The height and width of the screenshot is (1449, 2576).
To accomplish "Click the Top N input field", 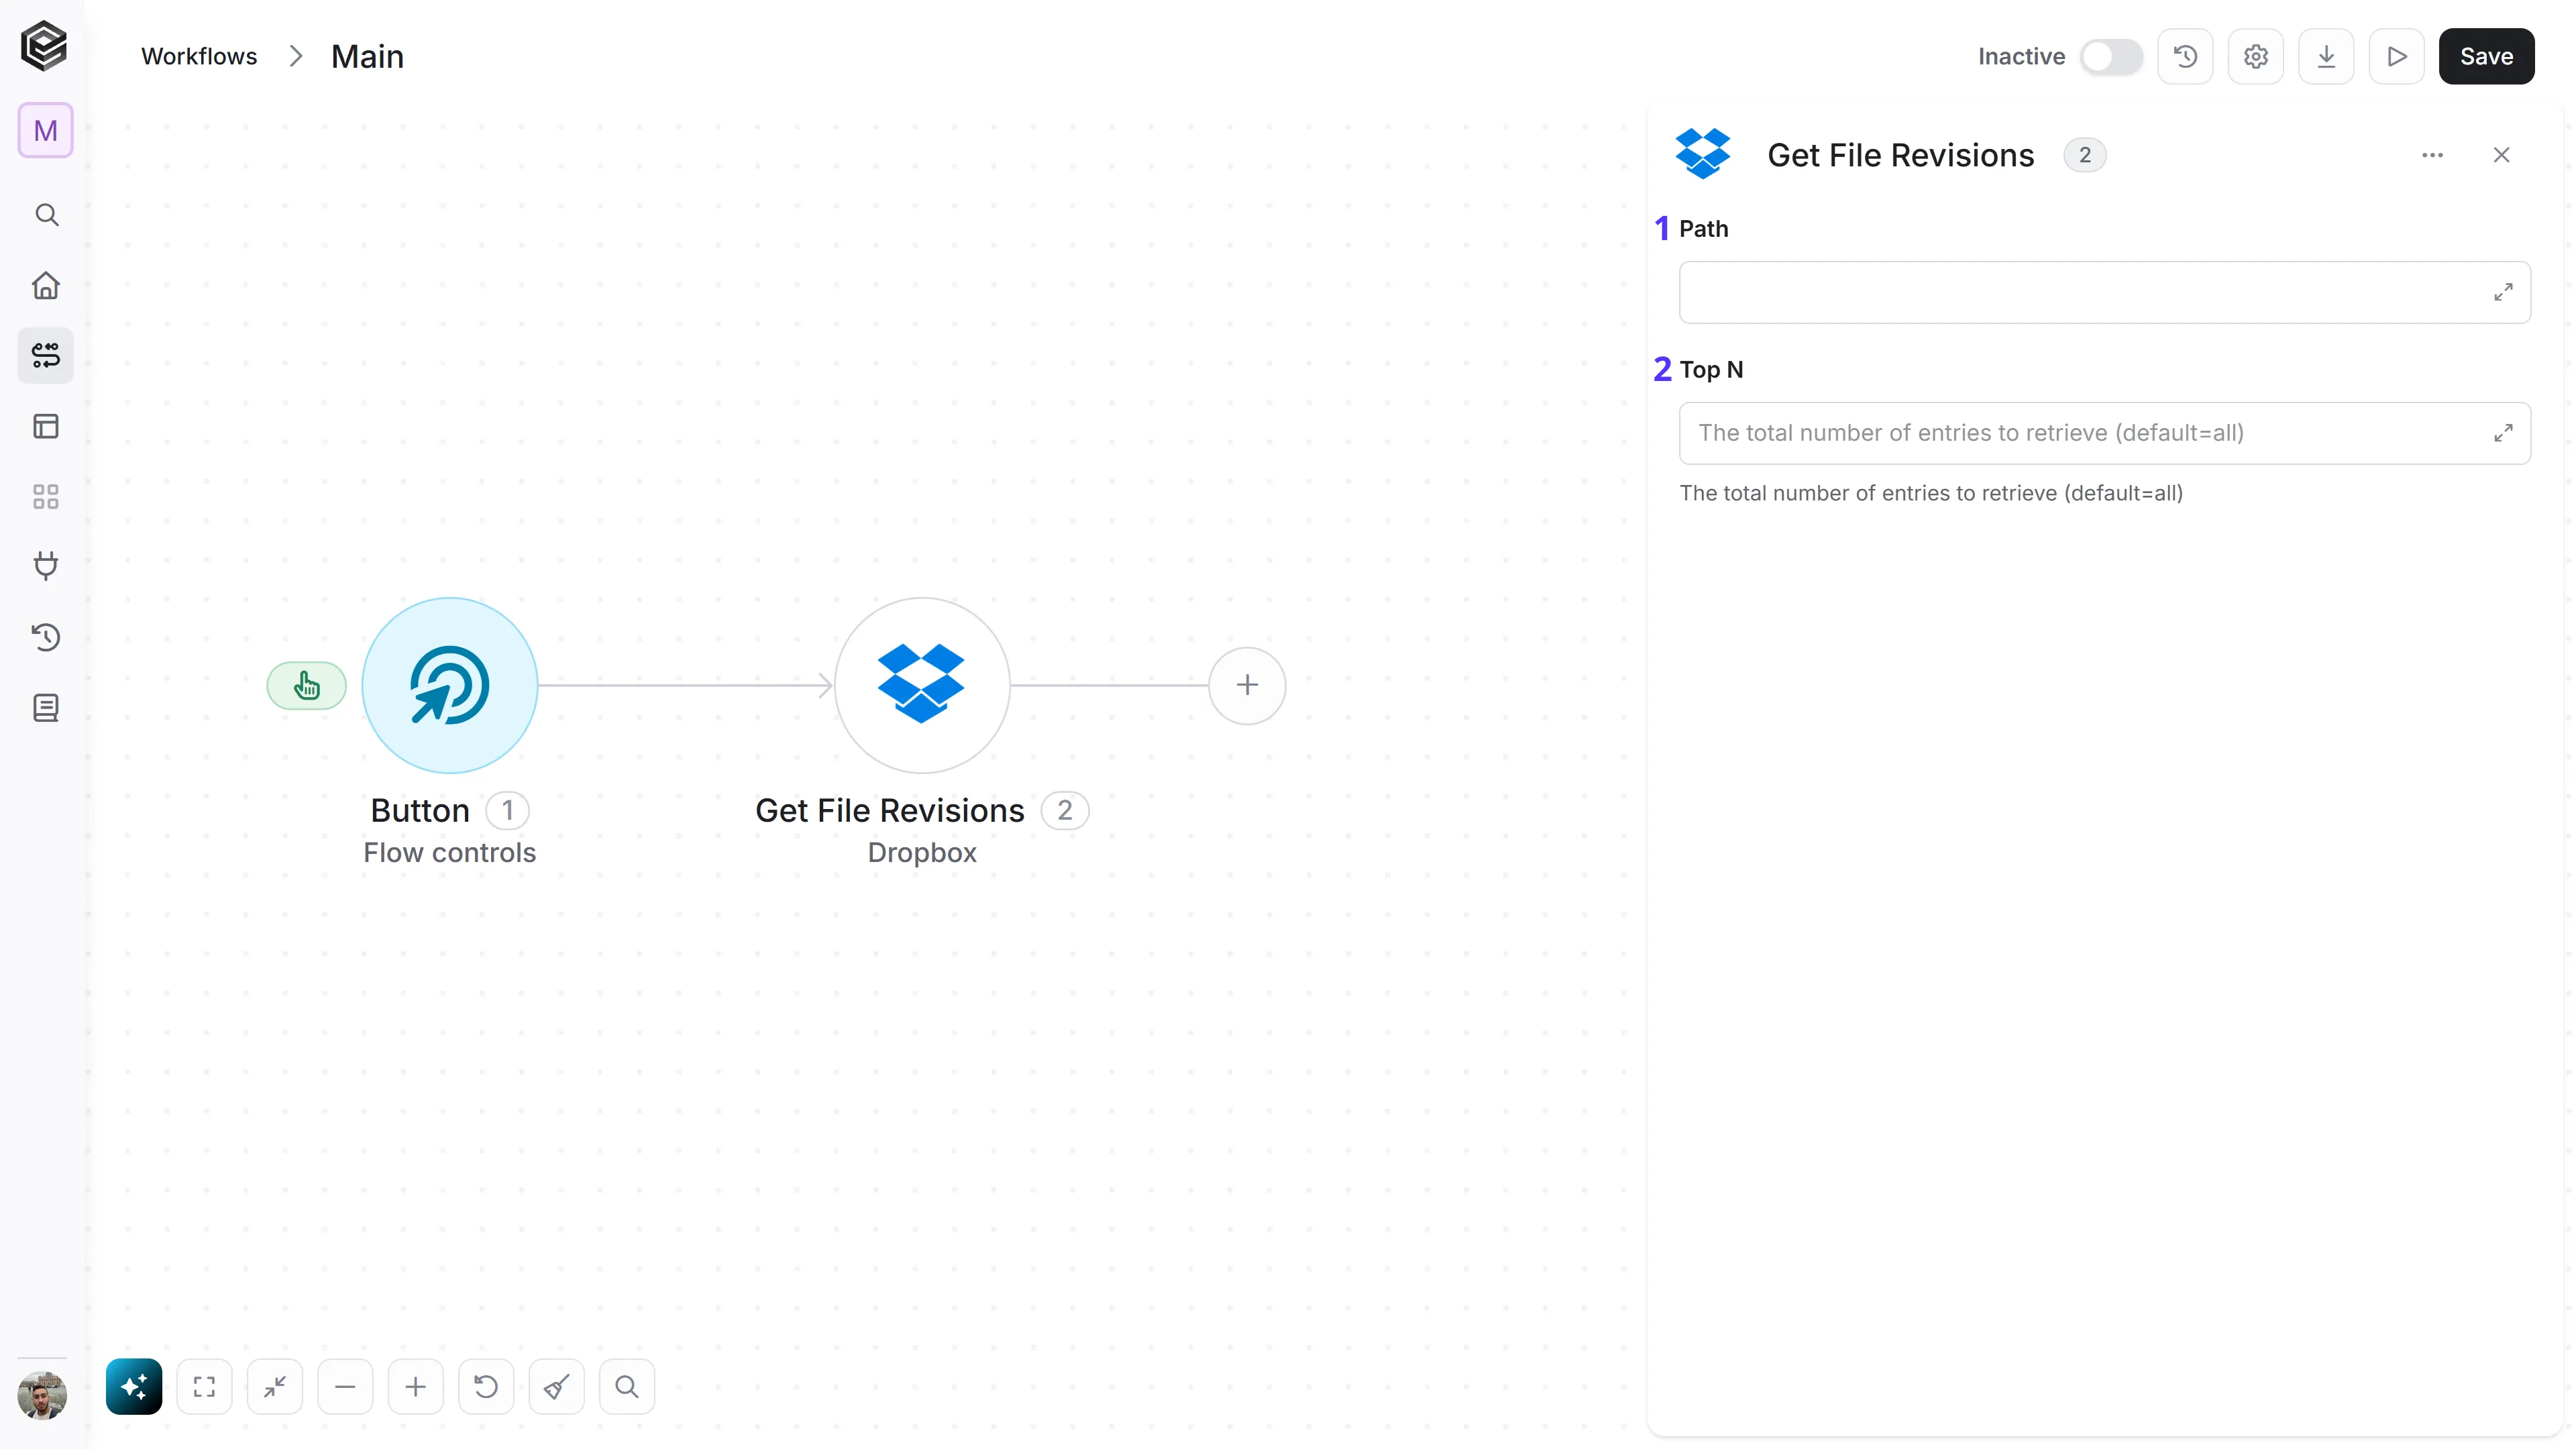I will click(2104, 433).
